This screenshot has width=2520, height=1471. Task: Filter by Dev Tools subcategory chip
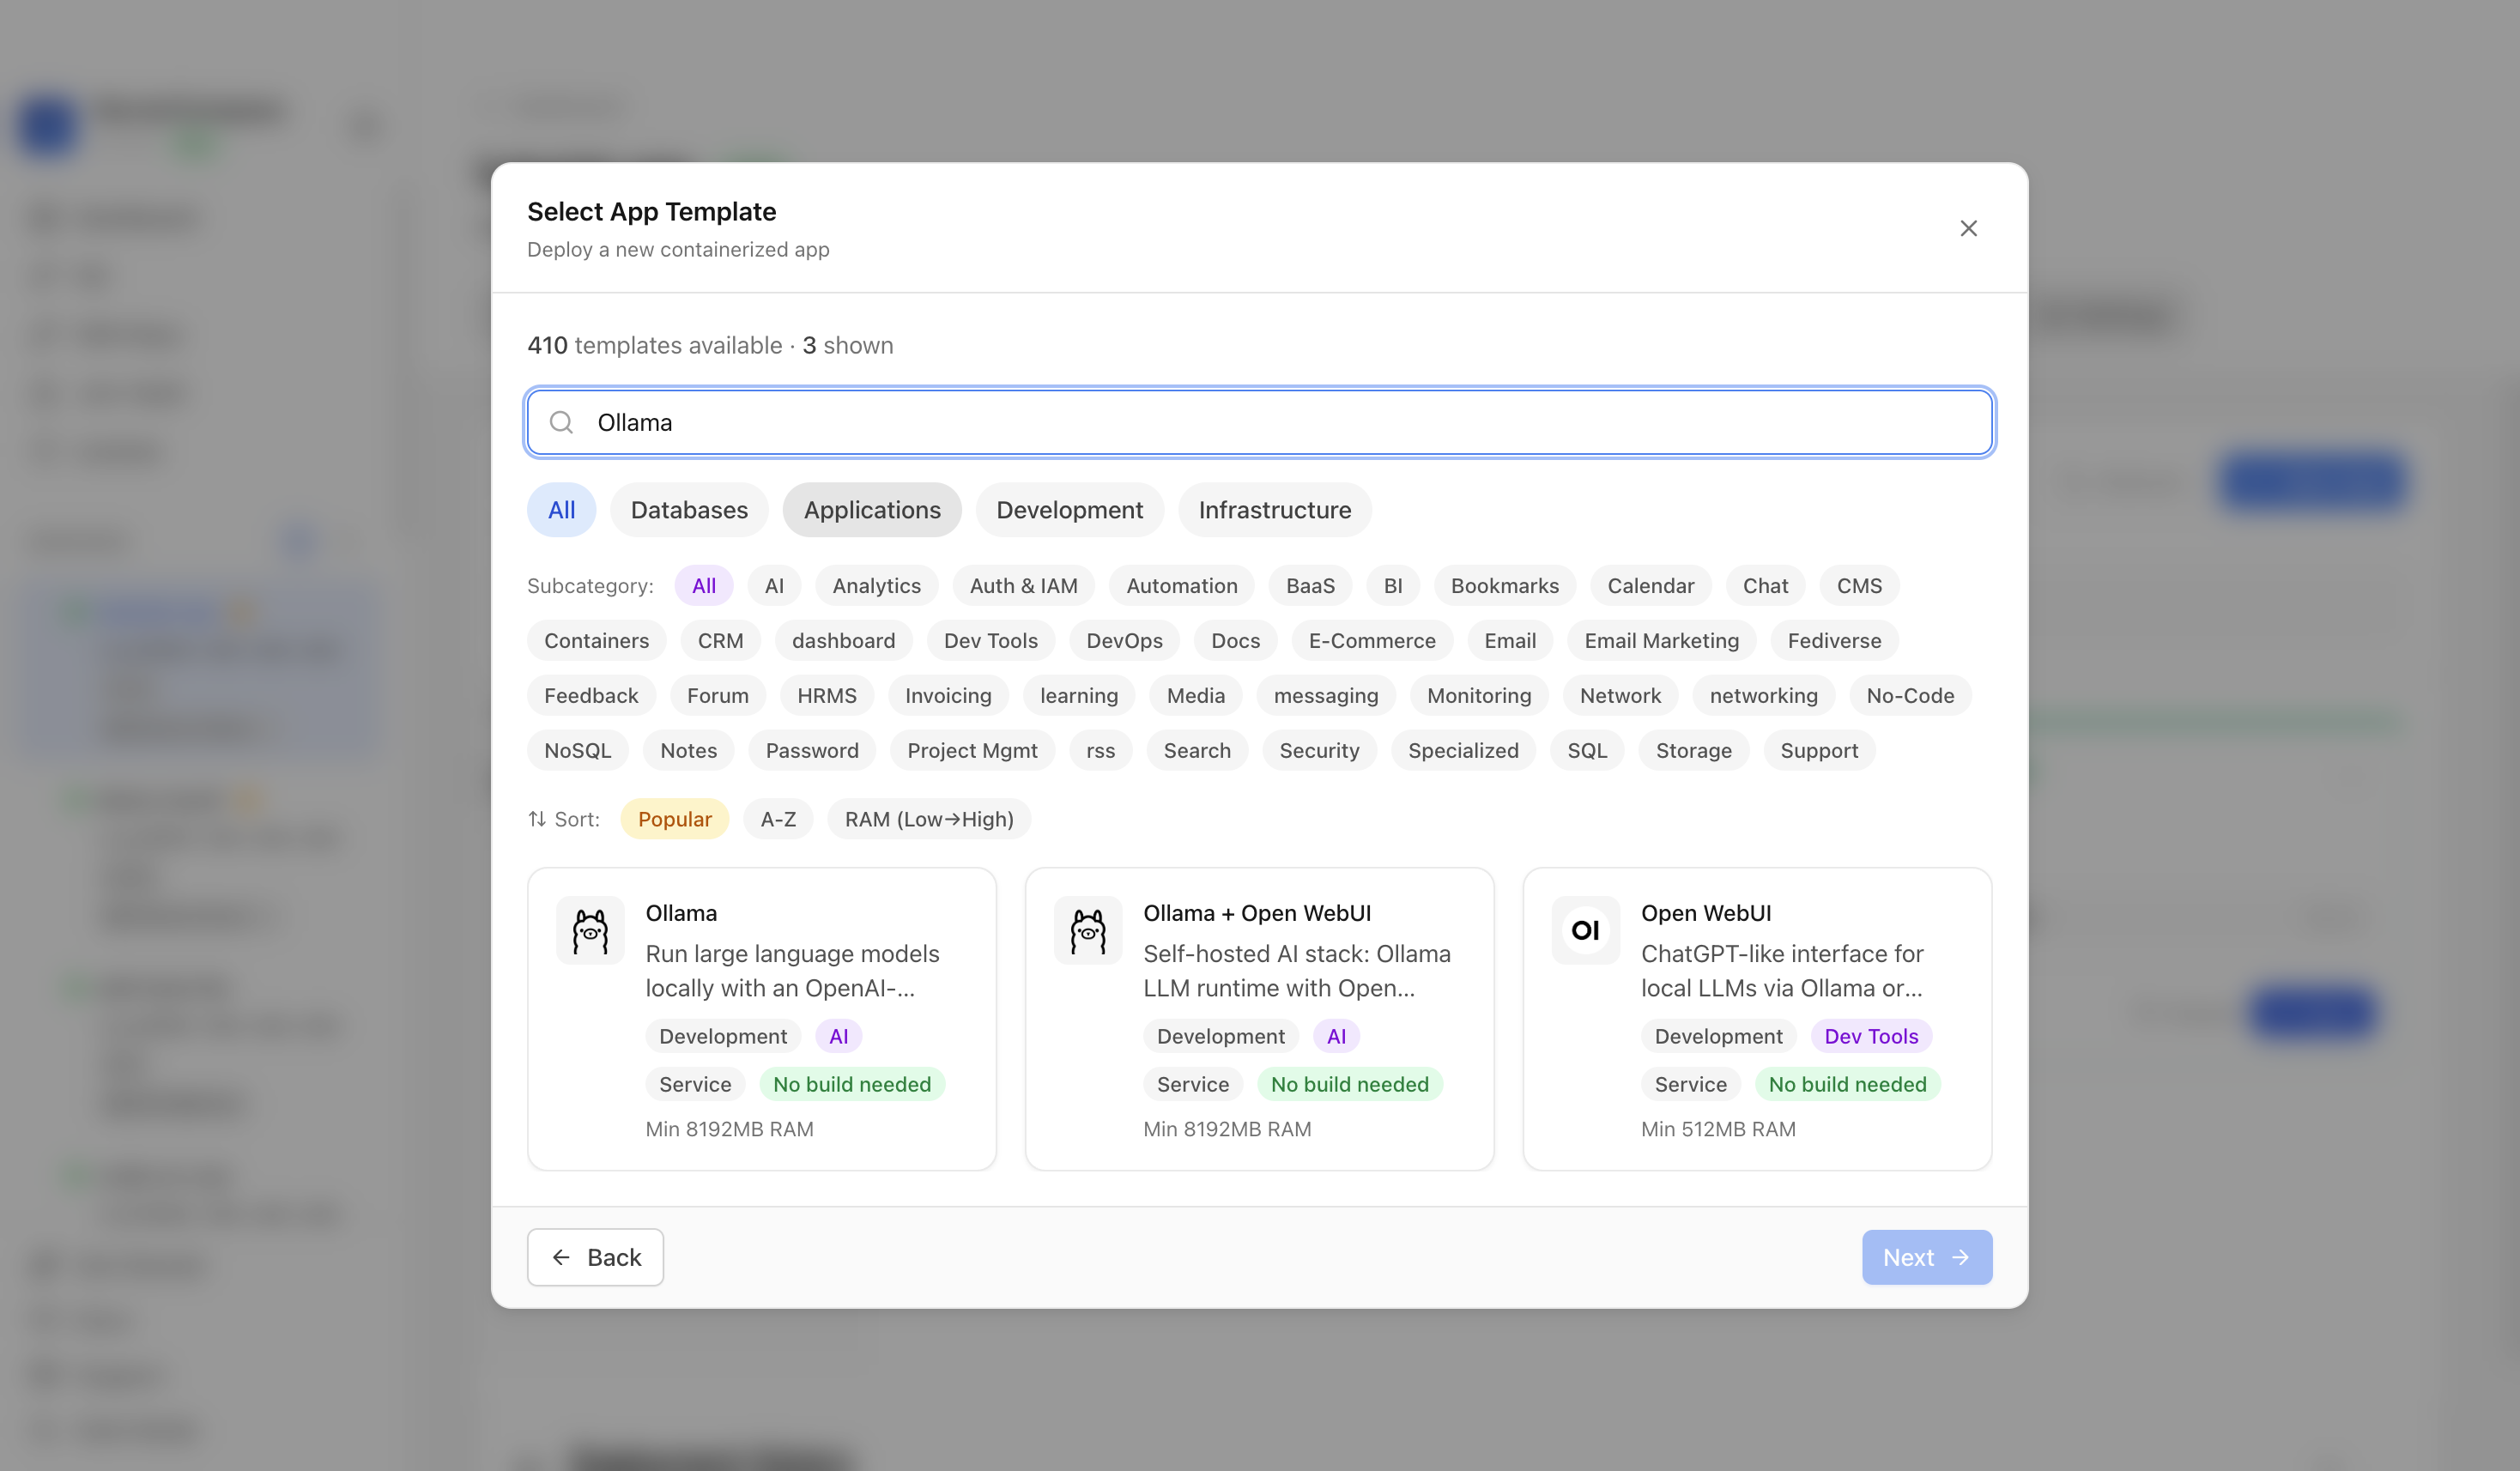coord(991,641)
